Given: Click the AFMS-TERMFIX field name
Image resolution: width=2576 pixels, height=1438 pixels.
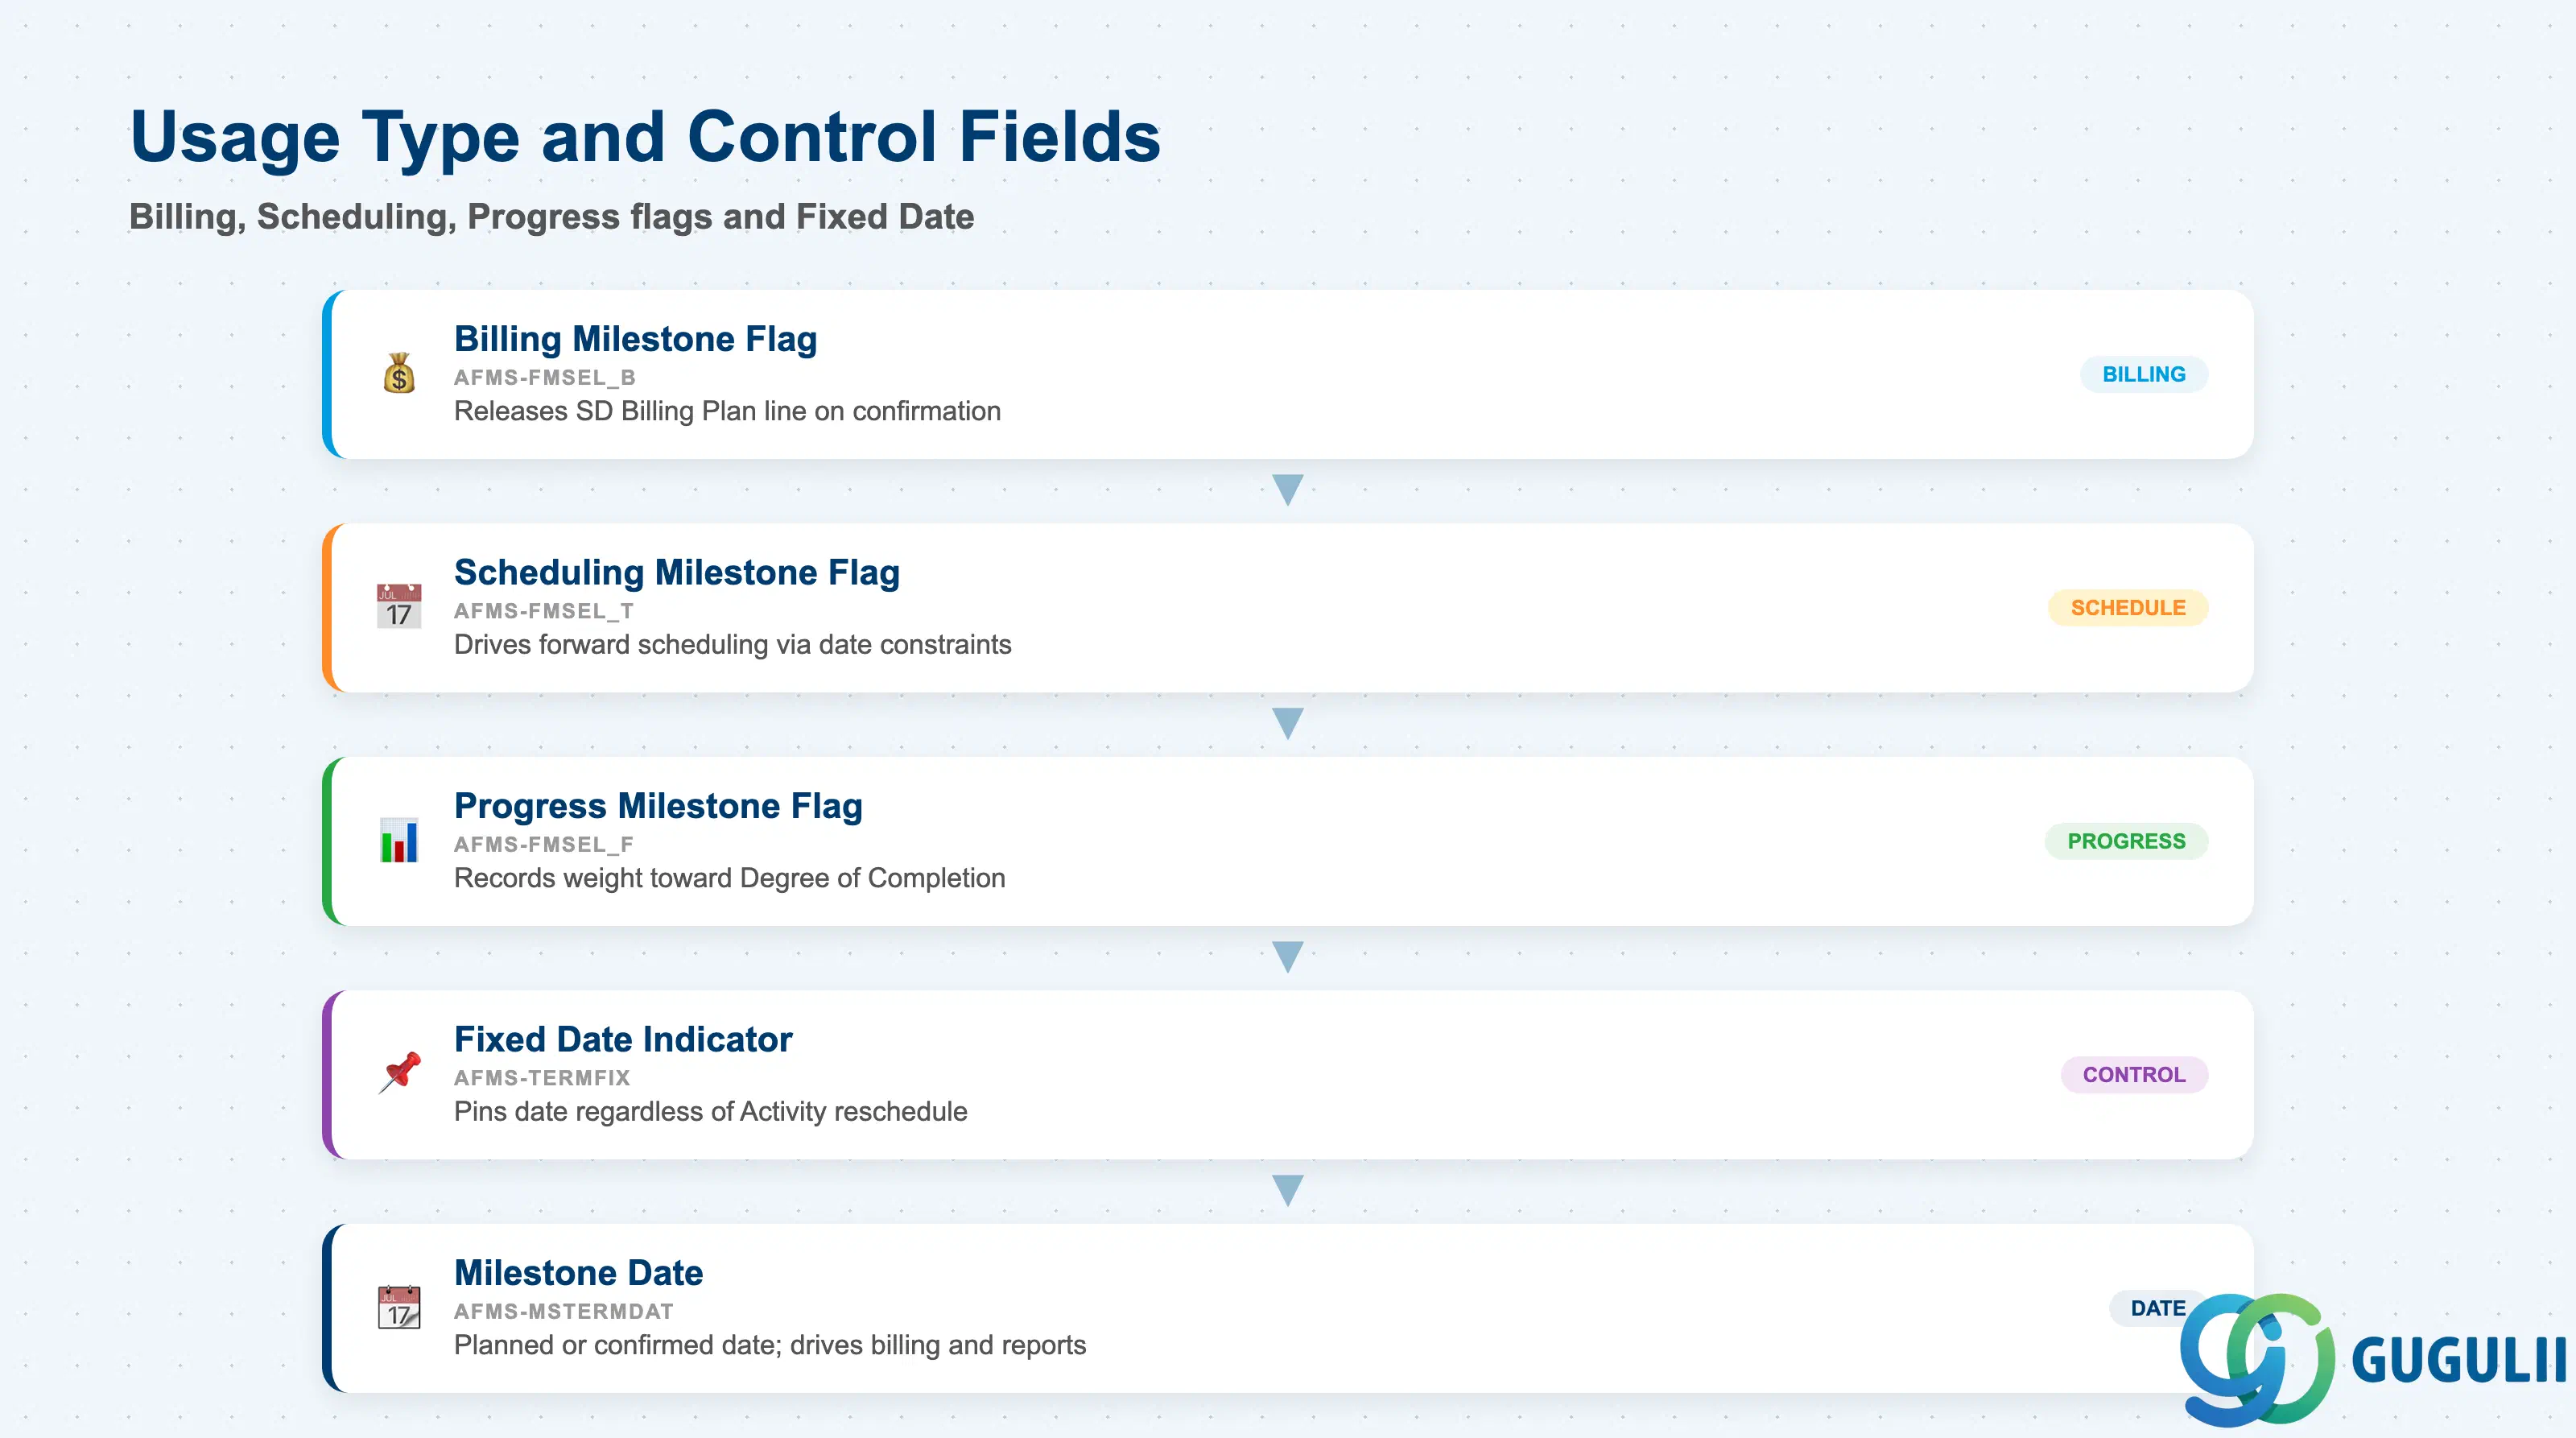Looking at the screenshot, I should click(x=542, y=1078).
